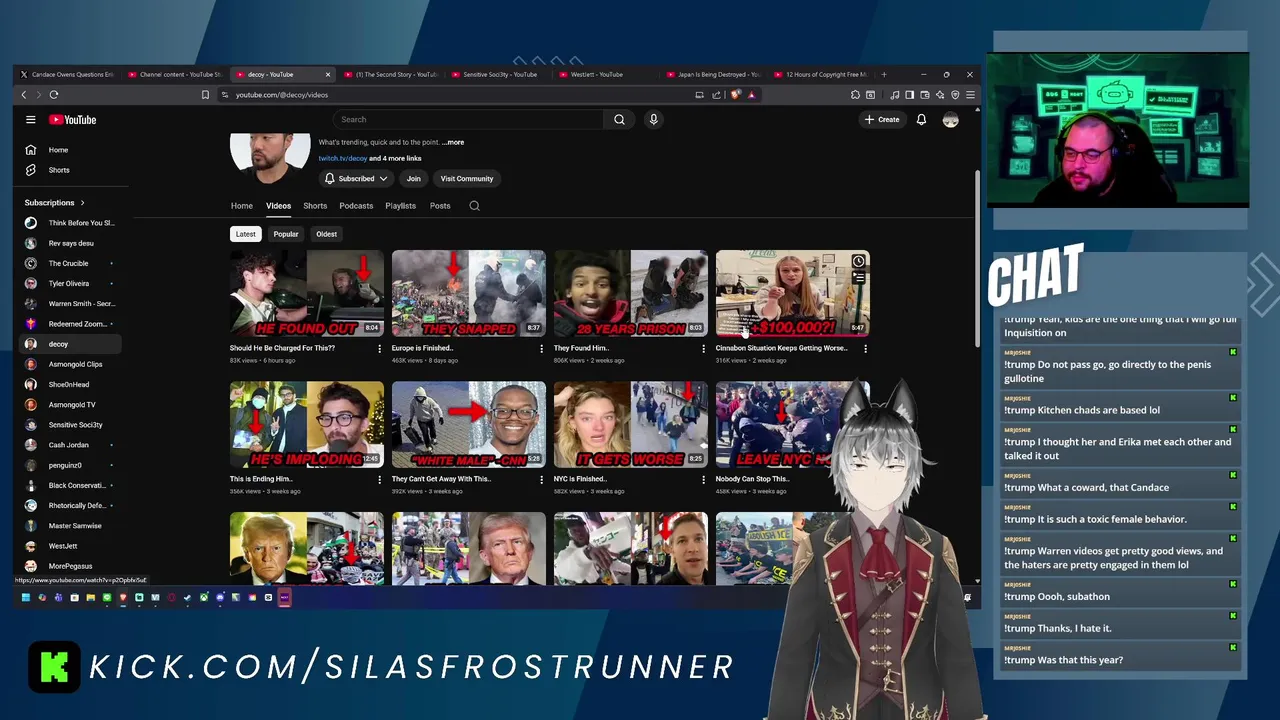Switch to the channel Shorts tab
This screenshot has height=720, width=1280.
(x=315, y=206)
